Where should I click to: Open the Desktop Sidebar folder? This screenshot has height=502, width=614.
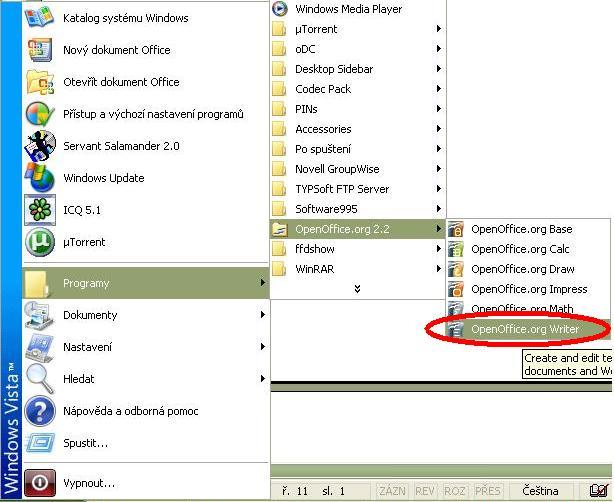pyautogui.click(x=358, y=69)
